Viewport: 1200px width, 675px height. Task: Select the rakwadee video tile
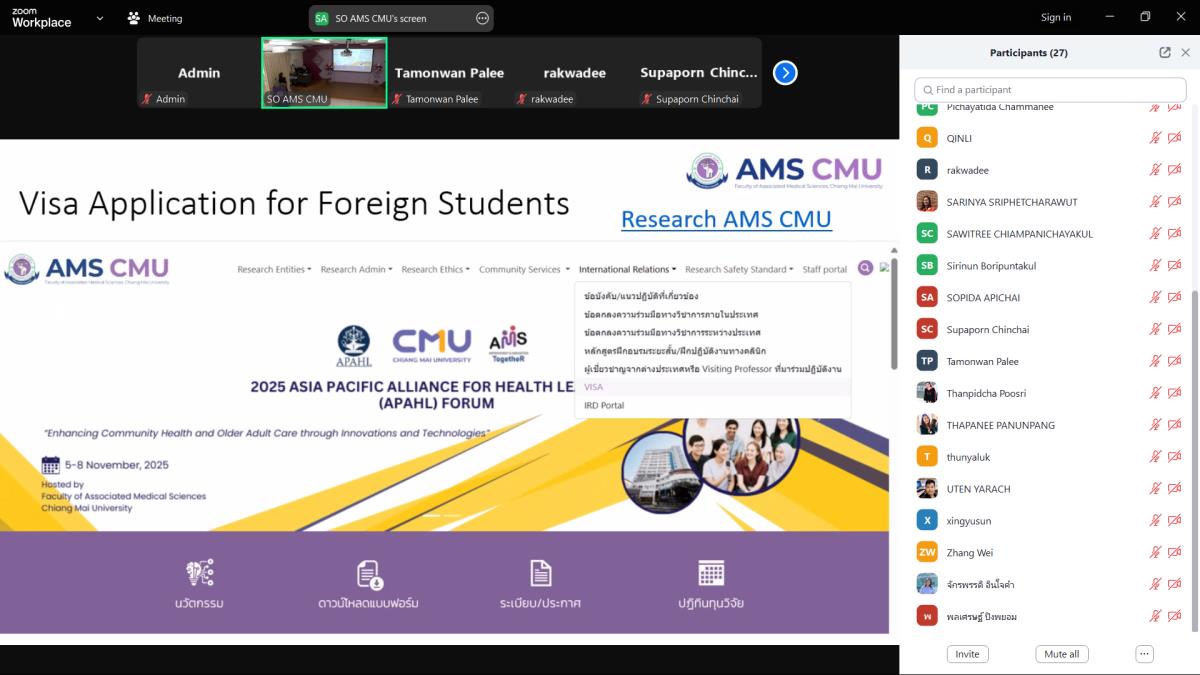click(574, 73)
